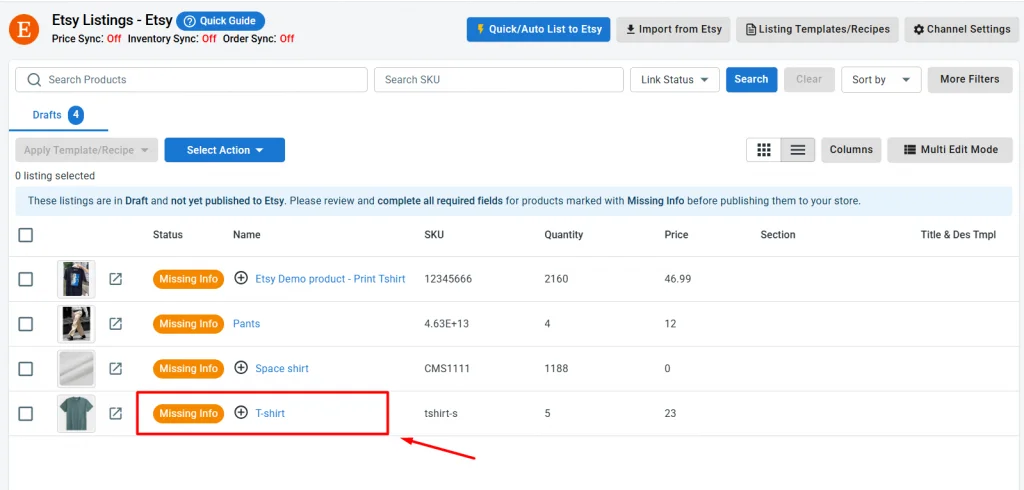Tick the select-all header checkbox
Viewport: 1024px width, 490px height.
(x=25, y=235)
